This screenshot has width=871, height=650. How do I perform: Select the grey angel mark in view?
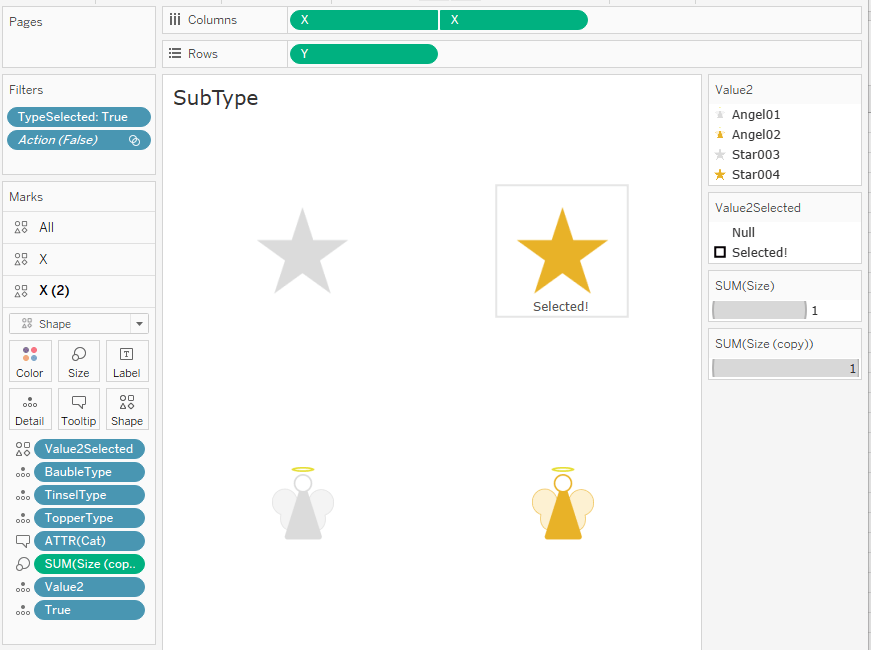click(302, 505)
